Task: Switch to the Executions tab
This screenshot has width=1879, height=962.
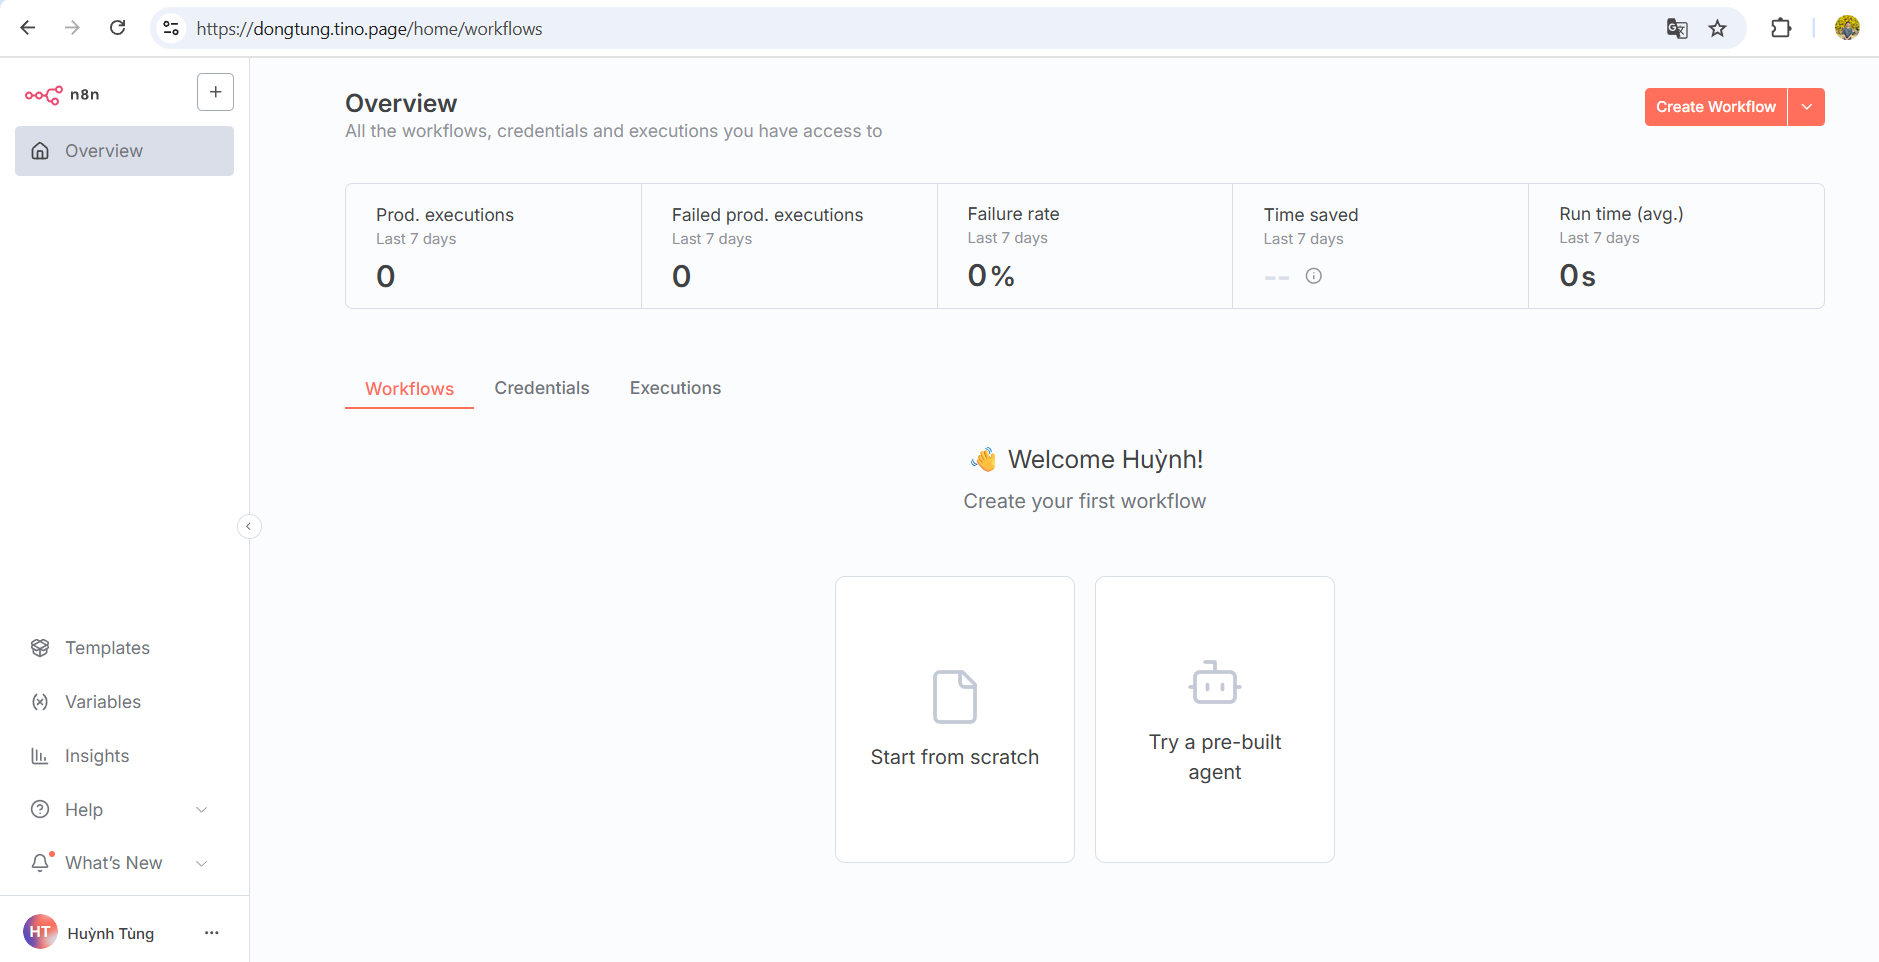Action: [675, 388]
